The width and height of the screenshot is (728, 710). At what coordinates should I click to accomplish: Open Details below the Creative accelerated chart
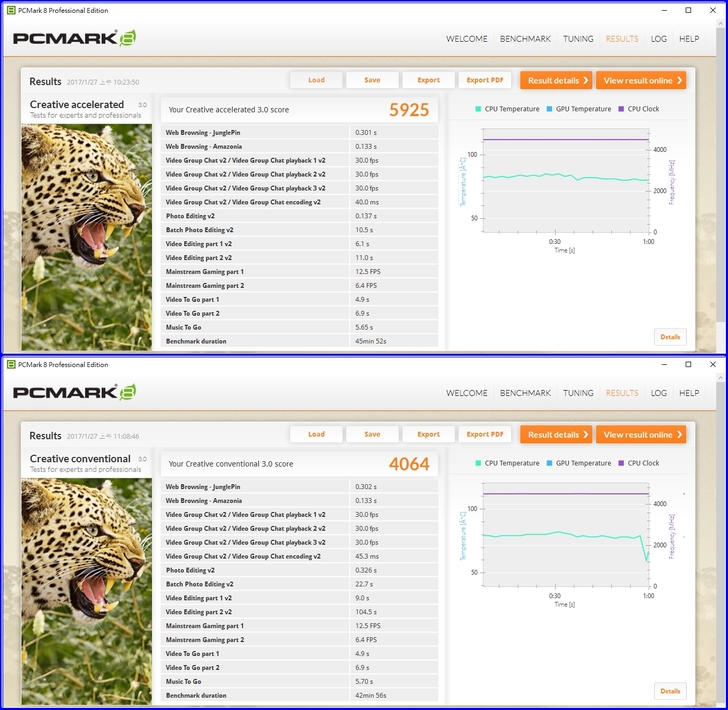pyautogui.click(x=670, y=337)
